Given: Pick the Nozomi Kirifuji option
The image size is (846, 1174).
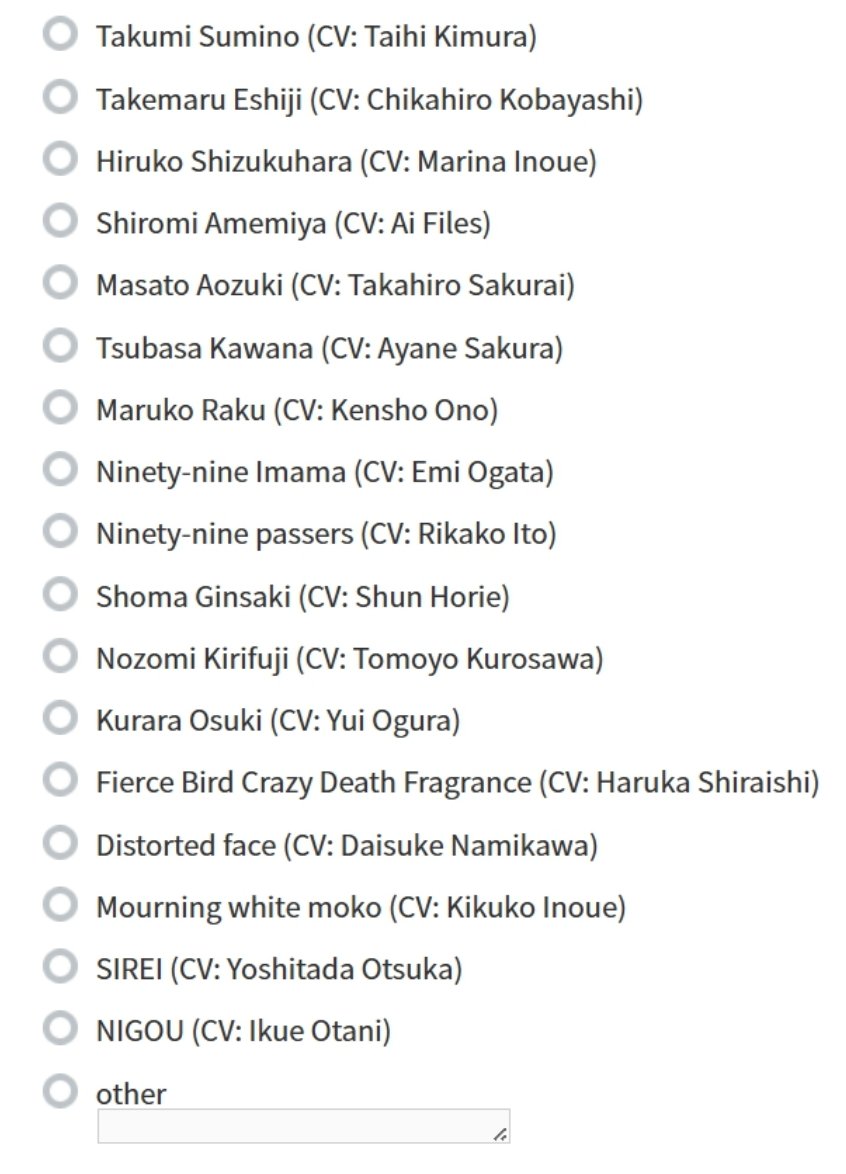Looking at the screenshot, I should pos(60,657).
